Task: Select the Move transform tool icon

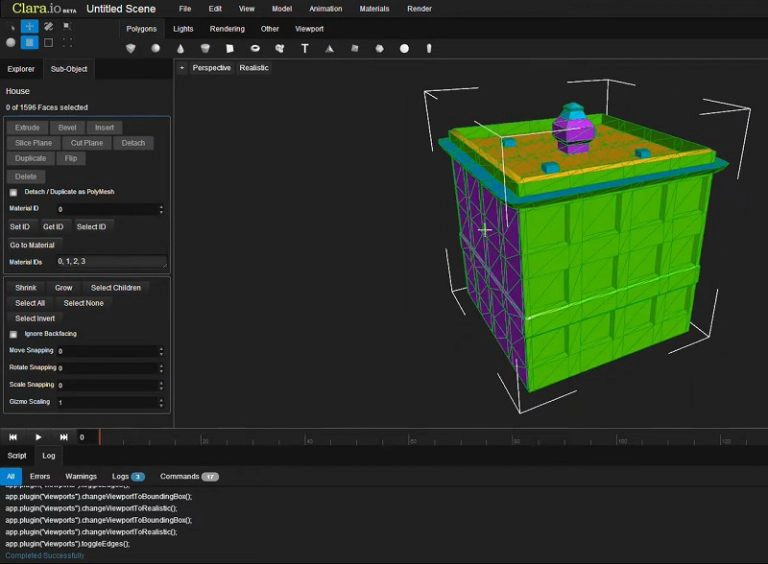Action: pyautogui.click(x=29, y=26)
